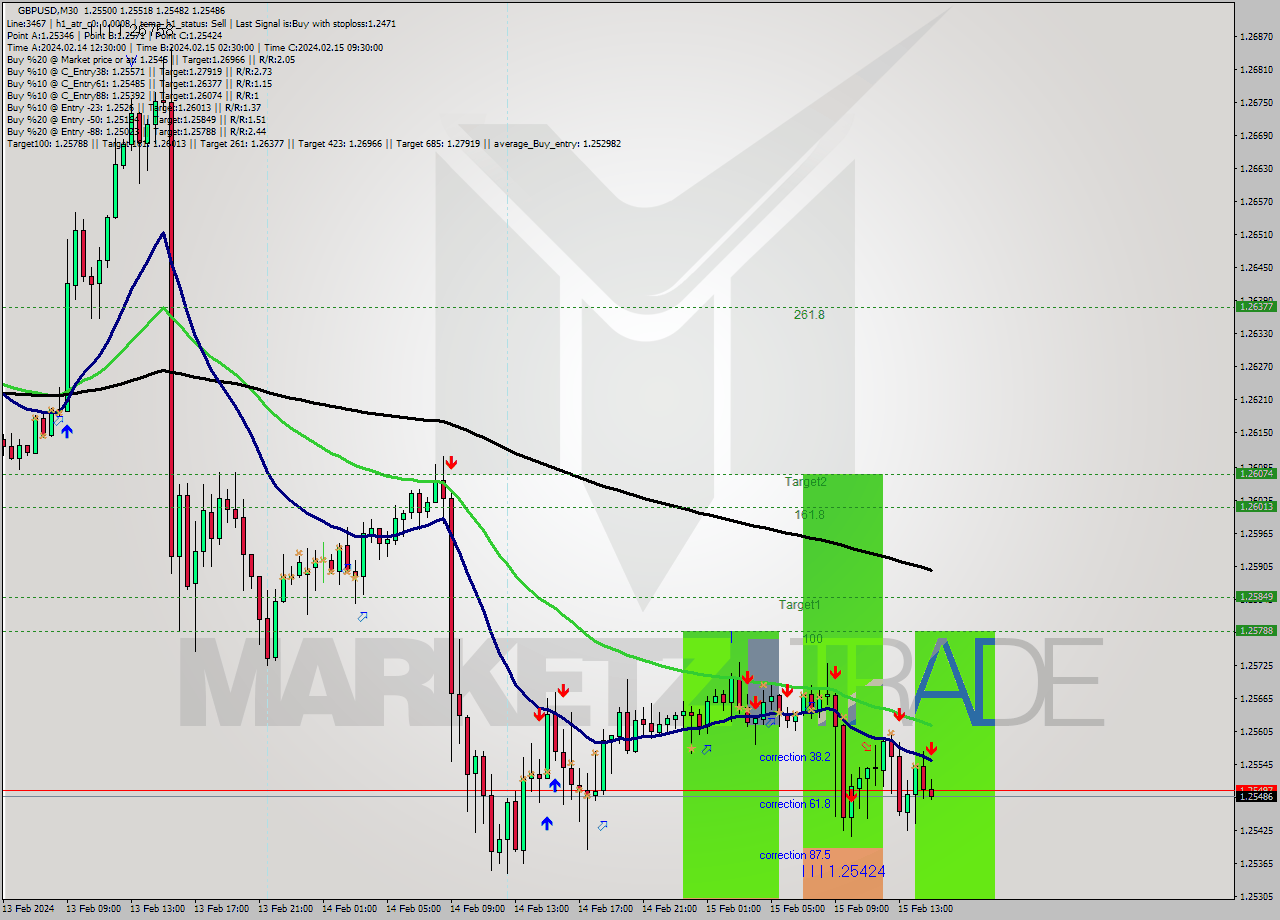Screen dimensions: 1280x920
Task: Click the last red down arrow near 15 Feb 13:00
Action: 931,748
